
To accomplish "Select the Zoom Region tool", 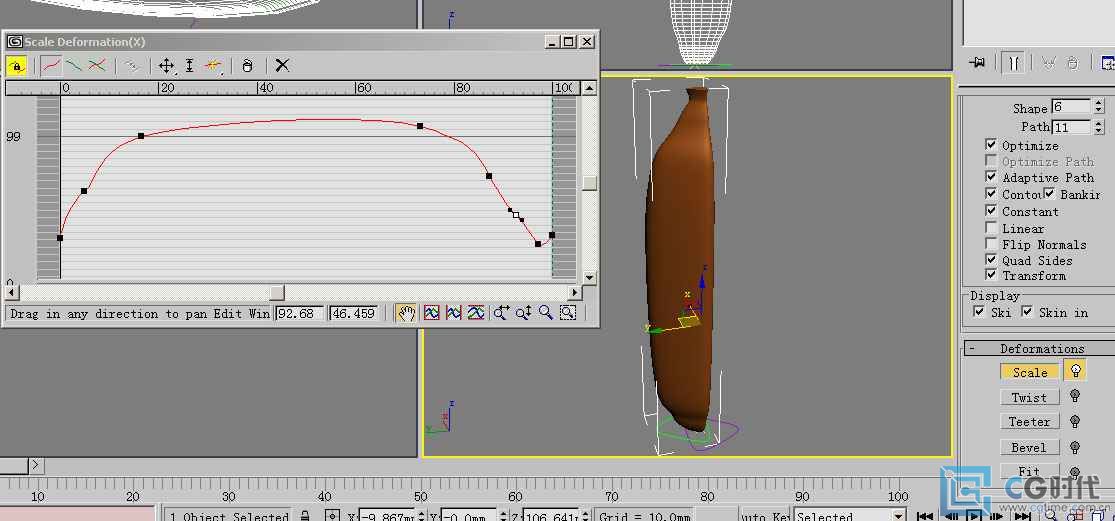I will pyautogui.click(x=567, y=313).
